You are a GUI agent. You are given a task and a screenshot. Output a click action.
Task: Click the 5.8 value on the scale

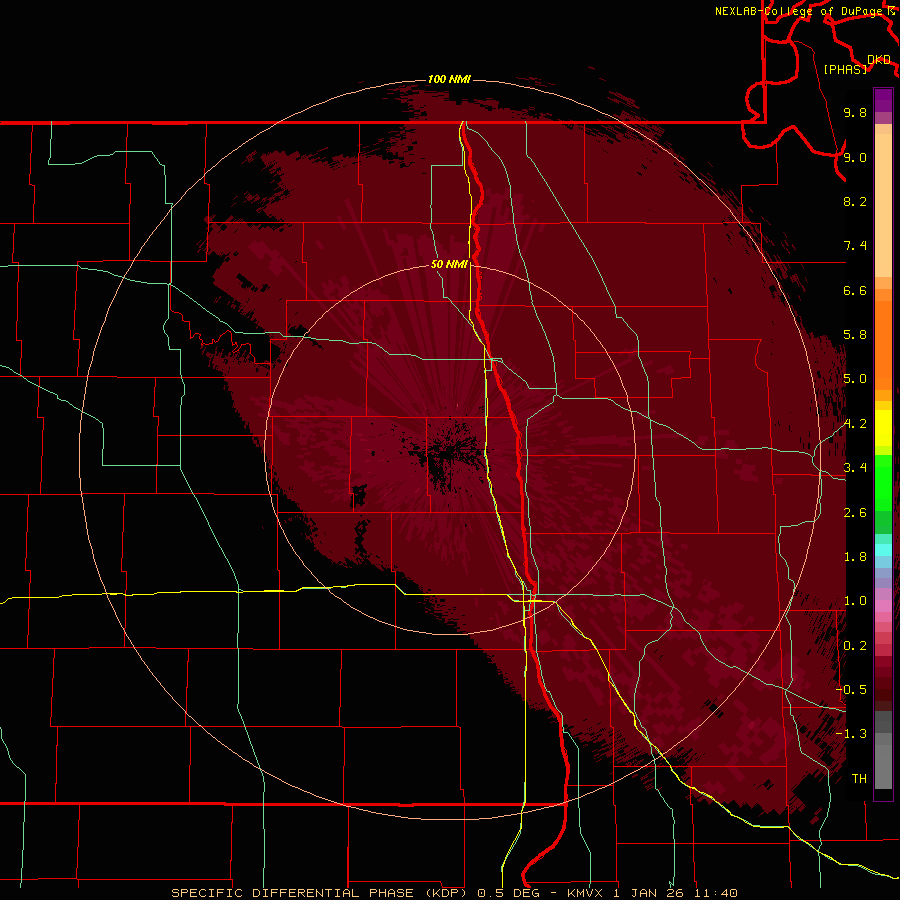pyautogui.click(x=855, y=335)
